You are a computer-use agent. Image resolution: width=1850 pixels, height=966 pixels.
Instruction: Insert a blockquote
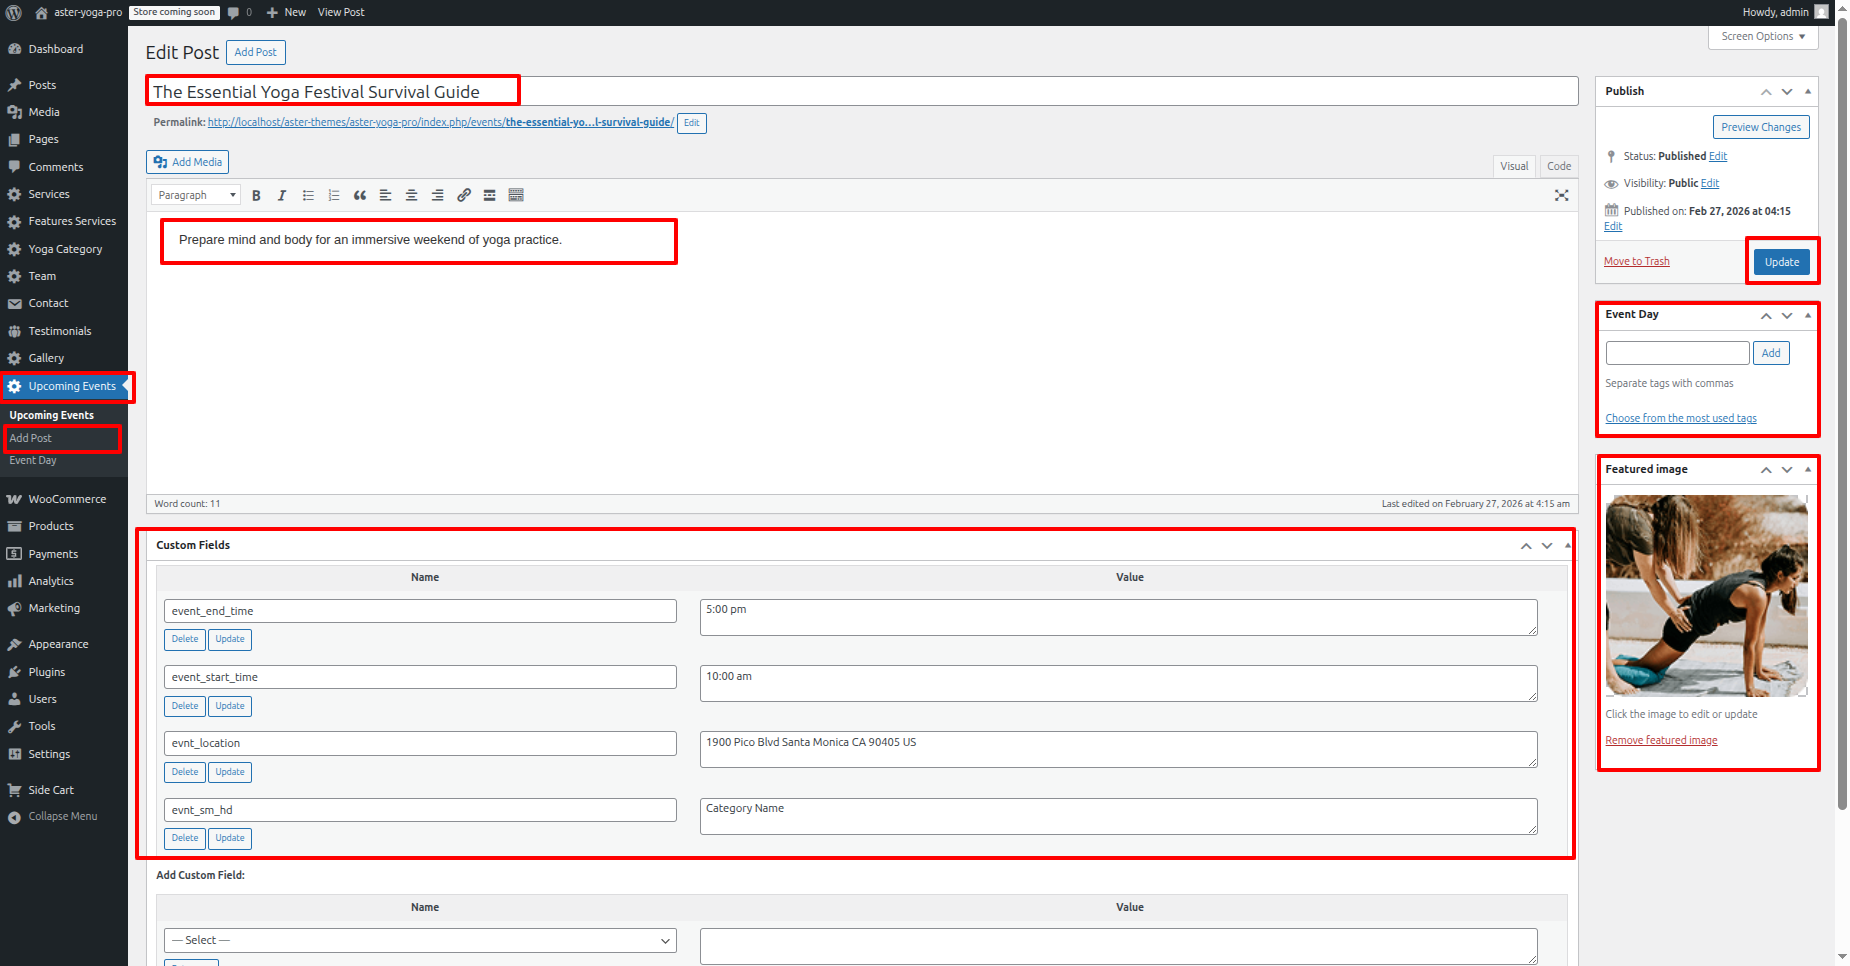click(x=360, y=196)
